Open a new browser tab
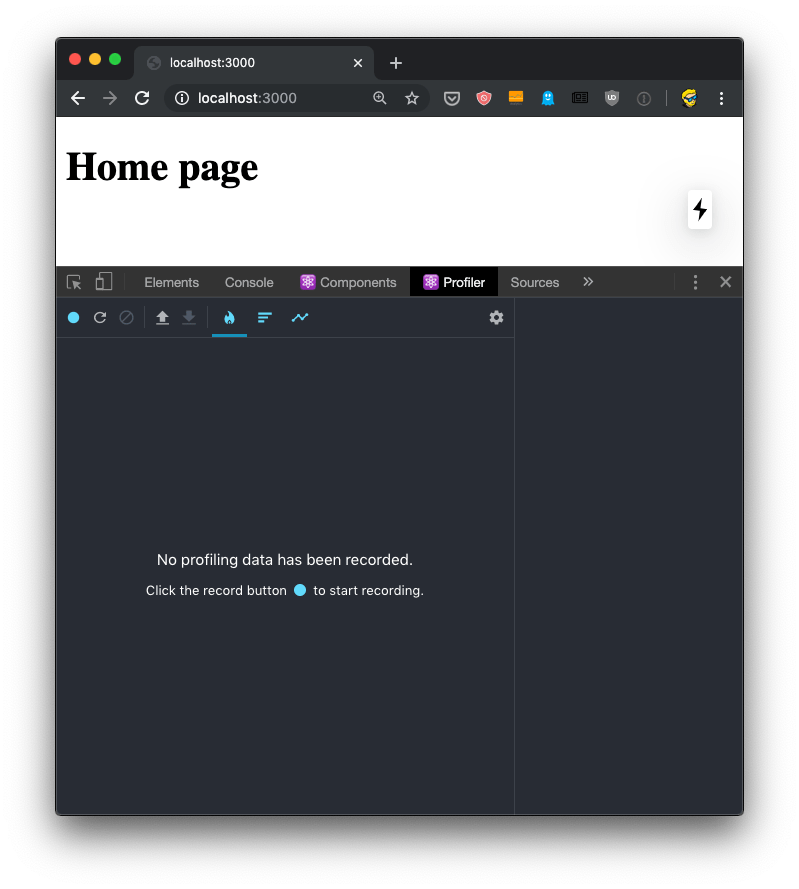Image resolution: width=799 pixels, height=889 pixels. coord(396,63)
